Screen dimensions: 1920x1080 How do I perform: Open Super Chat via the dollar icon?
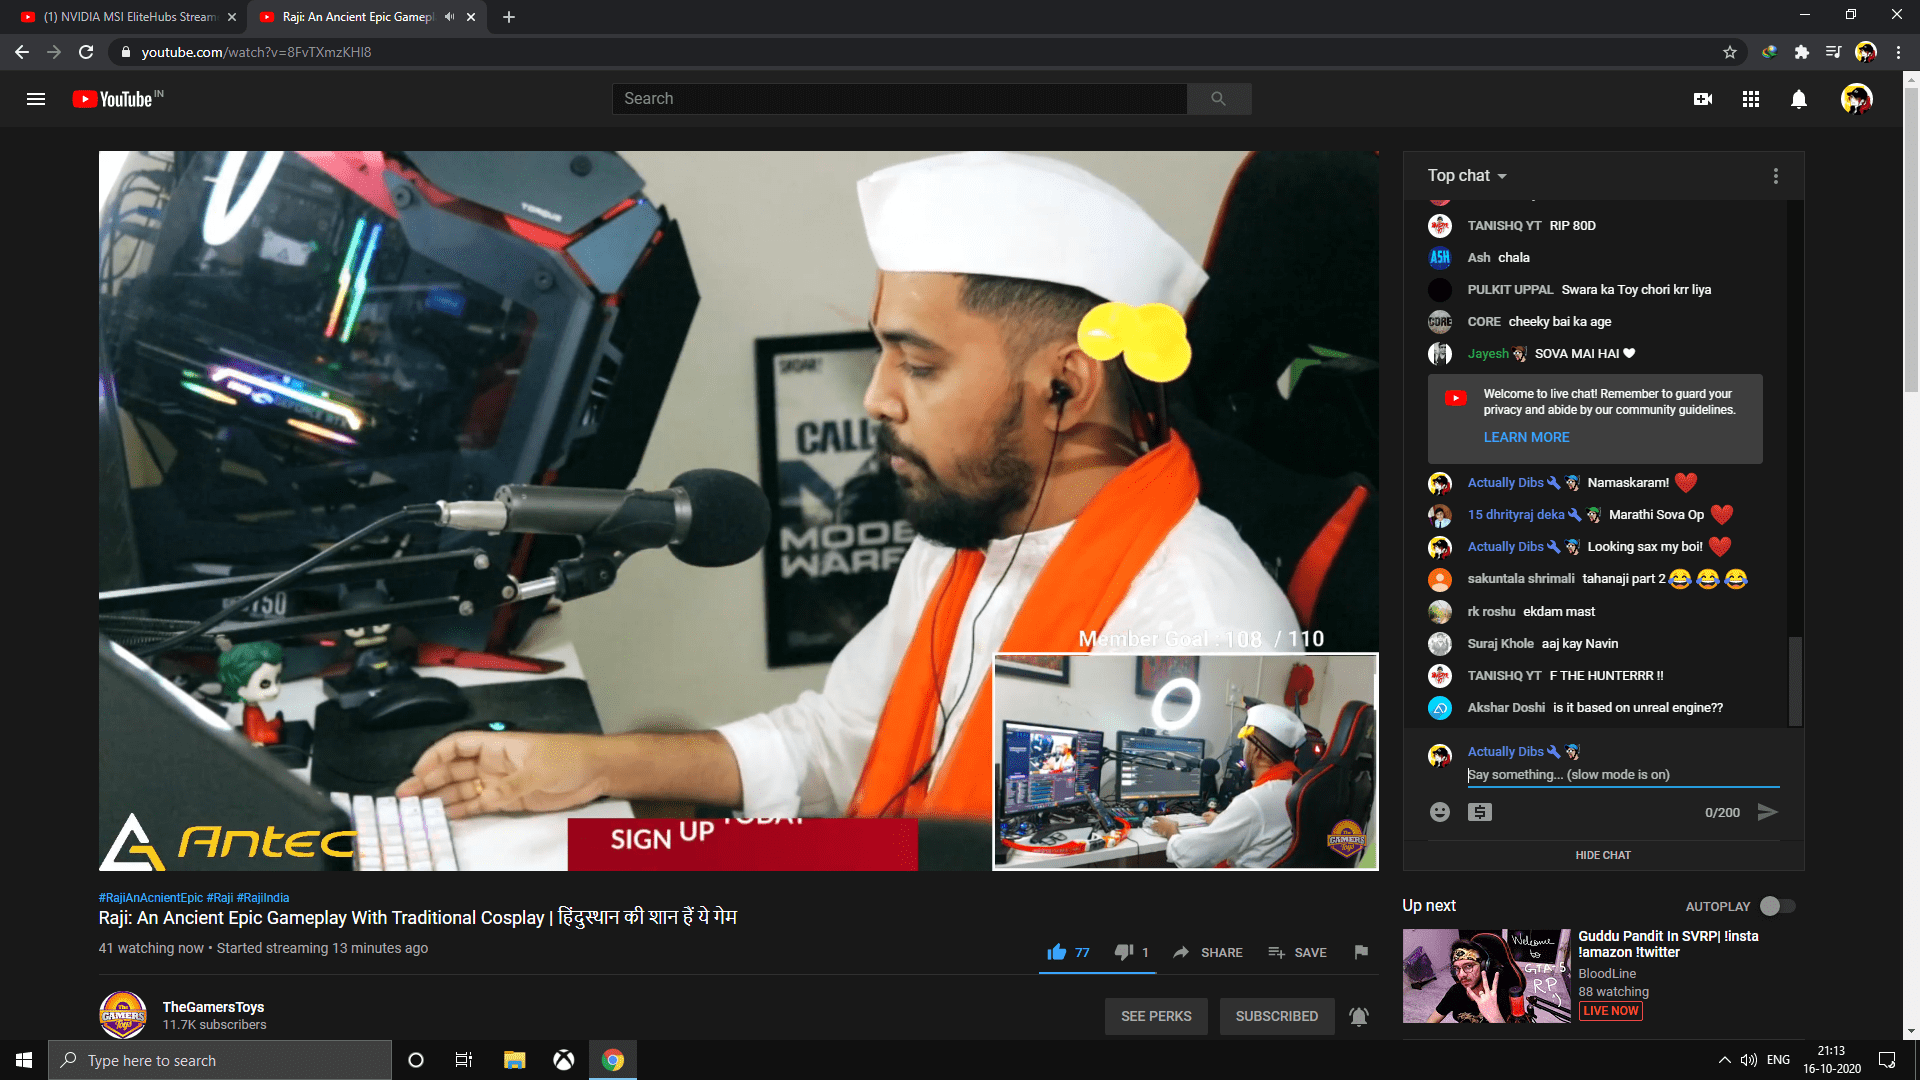tap(1480, 812)
